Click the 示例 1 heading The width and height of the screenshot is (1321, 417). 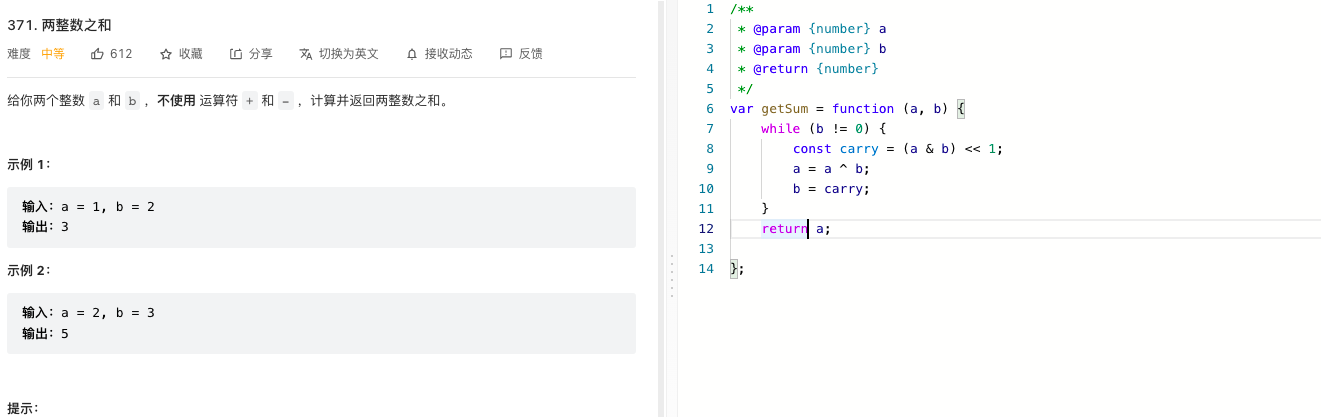[29, 164]
